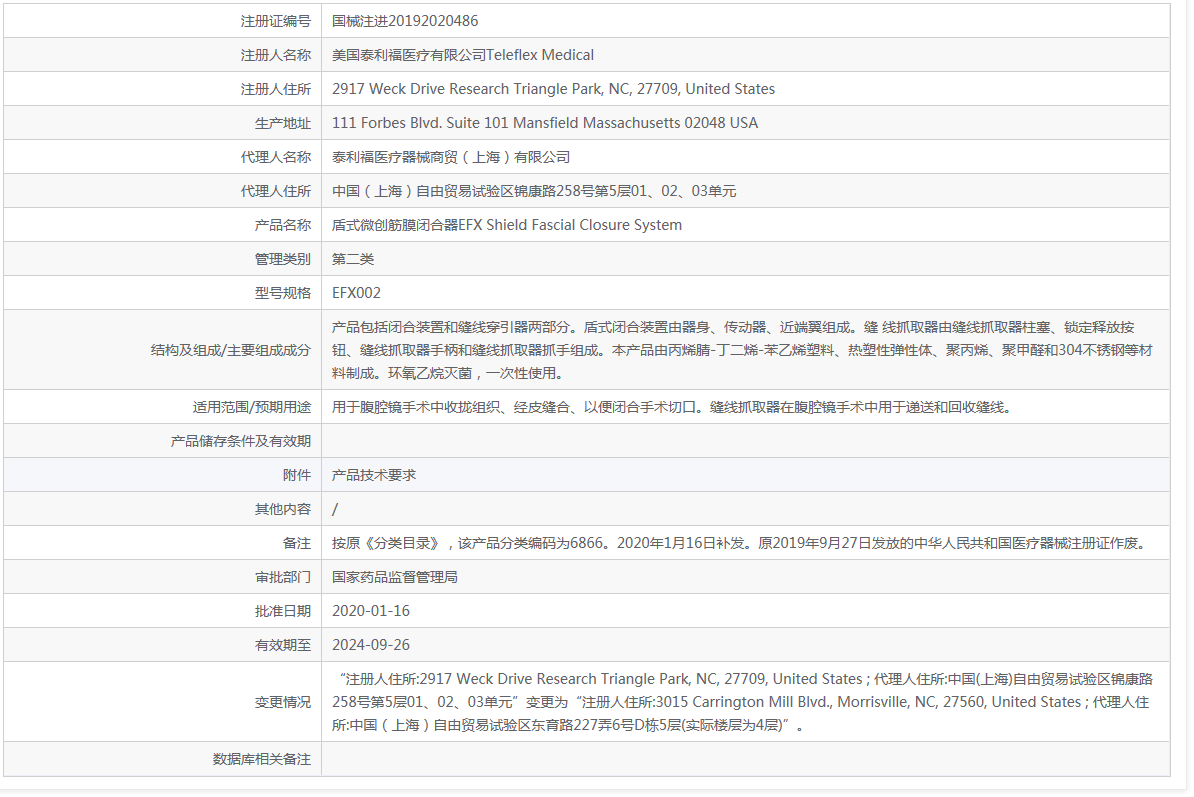Click the 变更情况 label
The height and width of the screenshot is (797, 1194).
pos(283,702)
